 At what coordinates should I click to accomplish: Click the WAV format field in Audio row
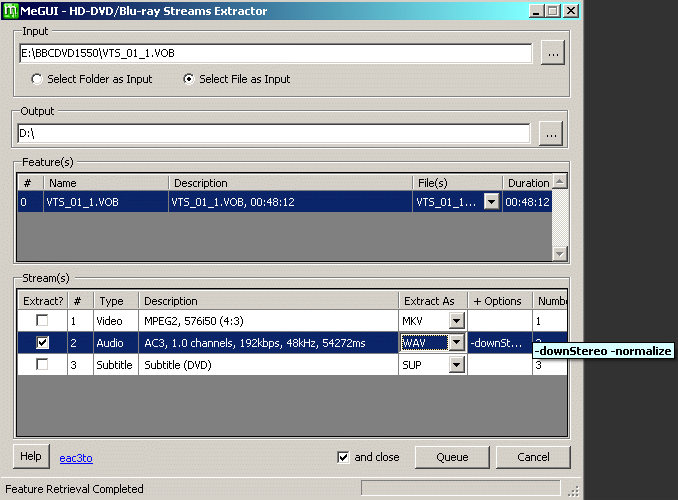tap(425, 343)
